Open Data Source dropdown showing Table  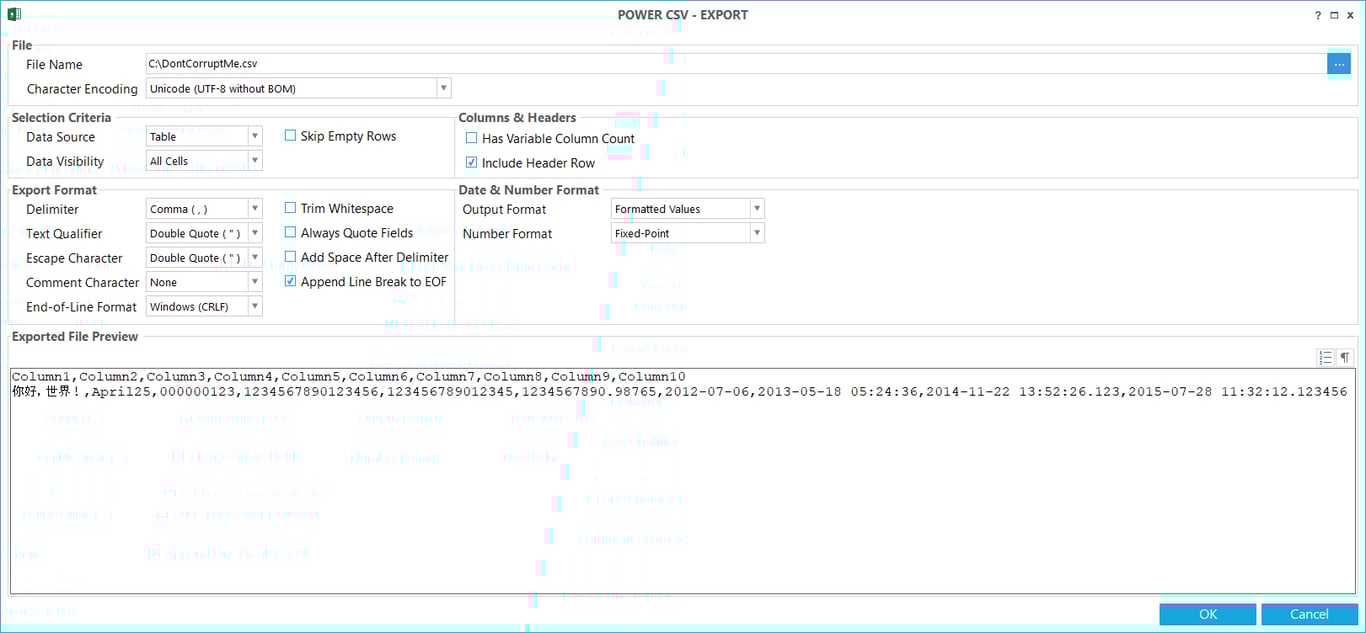pyautogui.click(x=204, y=137)
